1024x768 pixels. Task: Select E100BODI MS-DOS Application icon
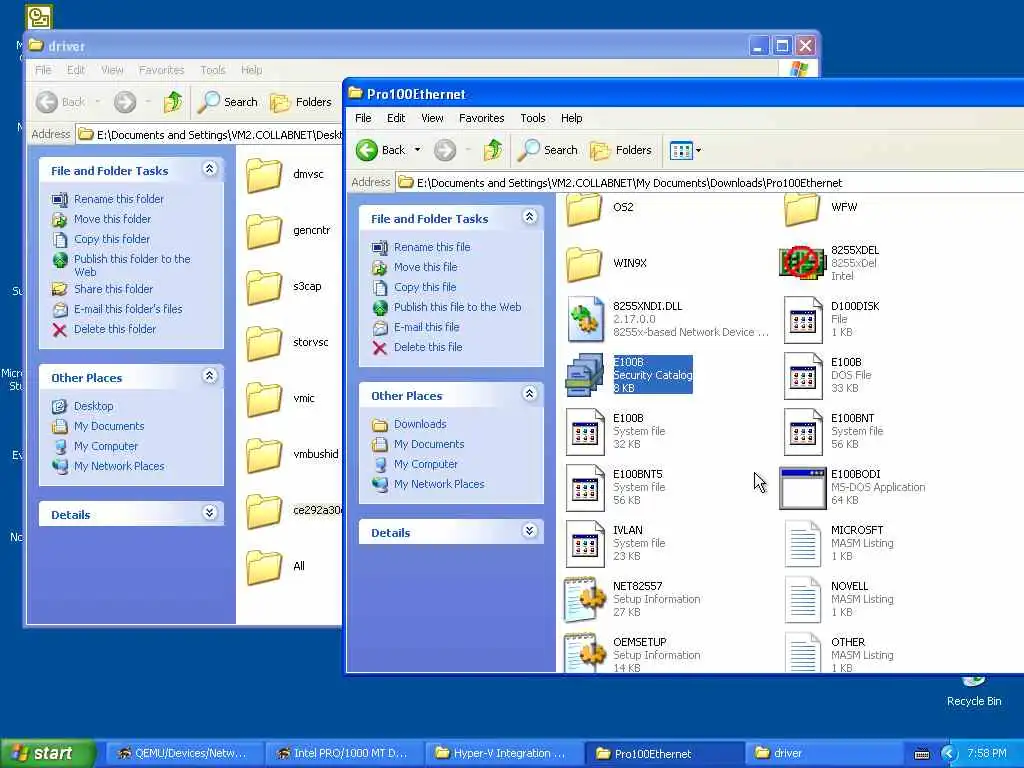point(802,488)
